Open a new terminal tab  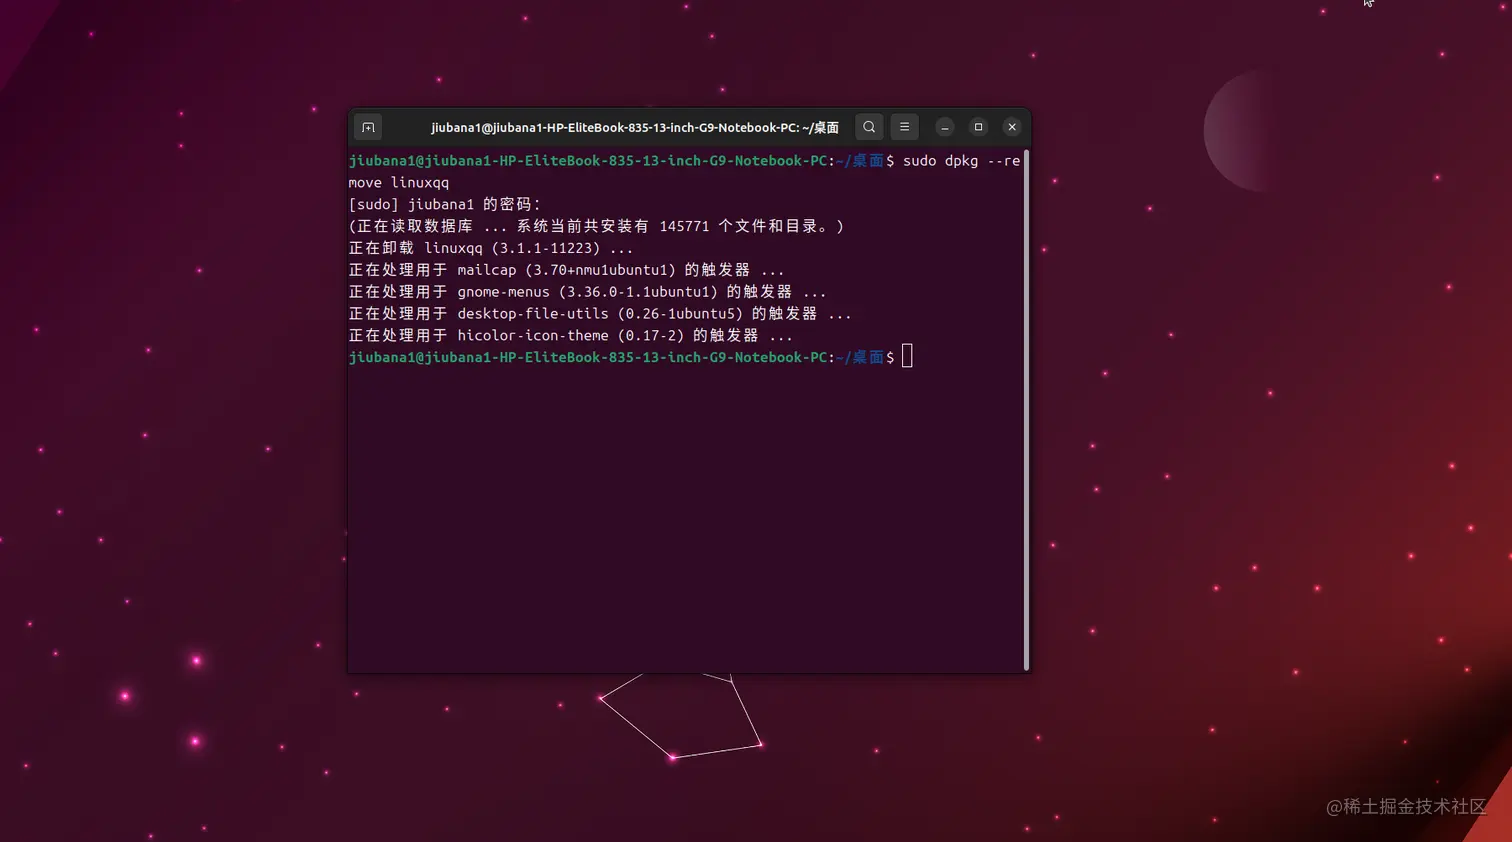point(368,127)
